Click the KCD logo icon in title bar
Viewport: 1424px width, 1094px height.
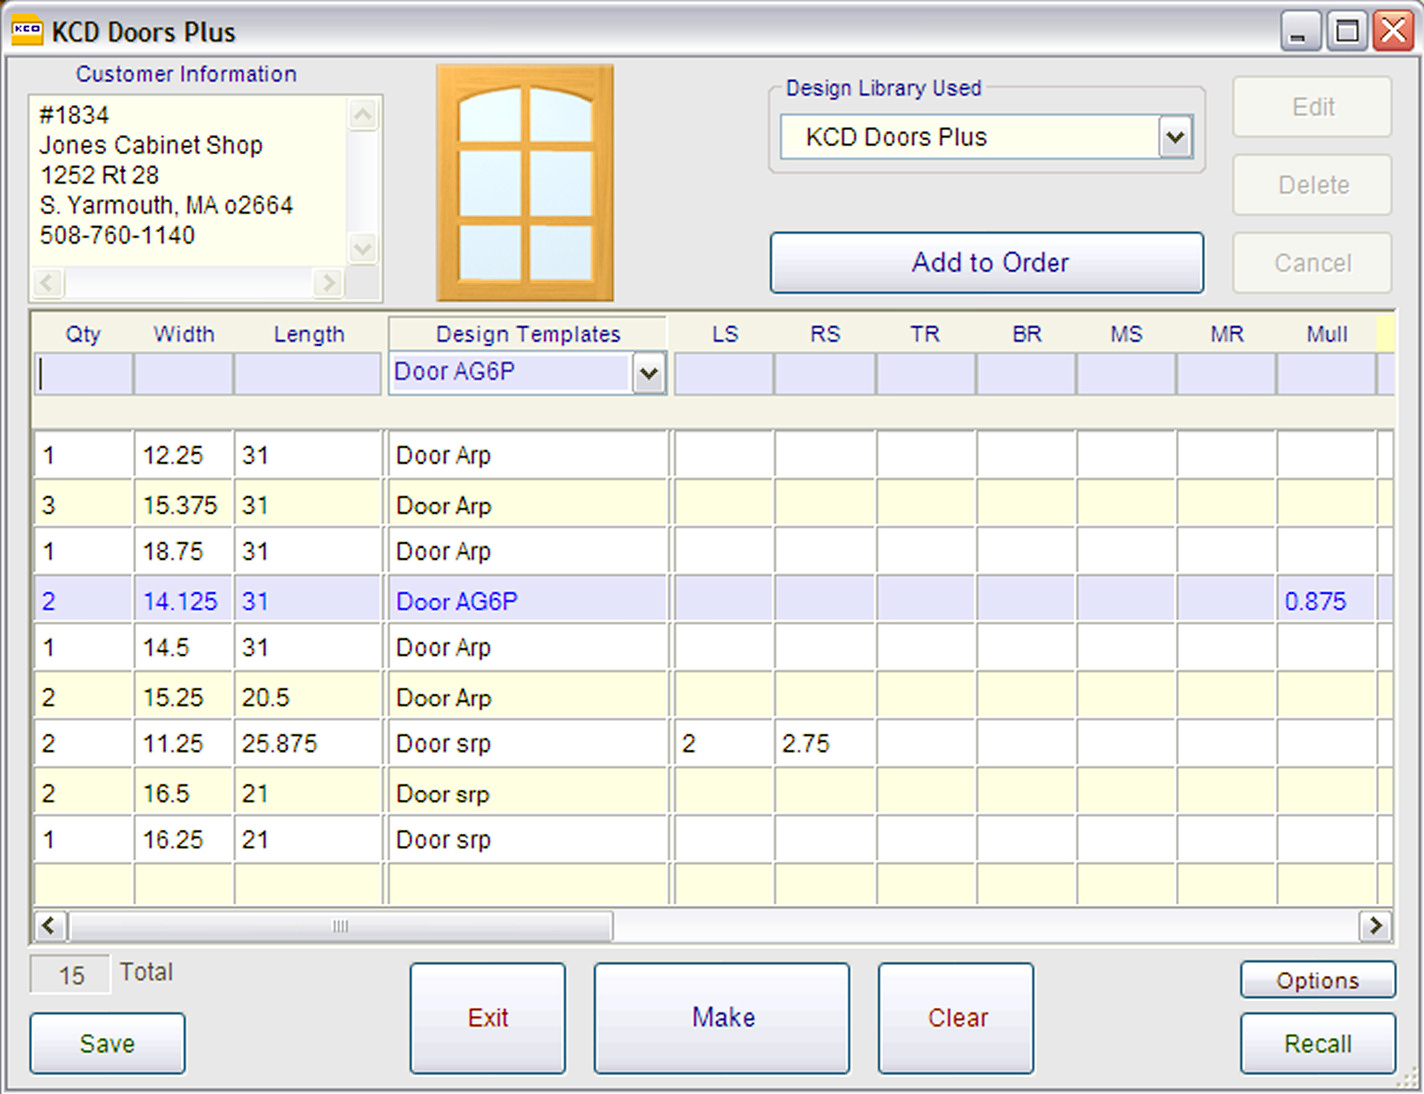(x=27, y=30)
